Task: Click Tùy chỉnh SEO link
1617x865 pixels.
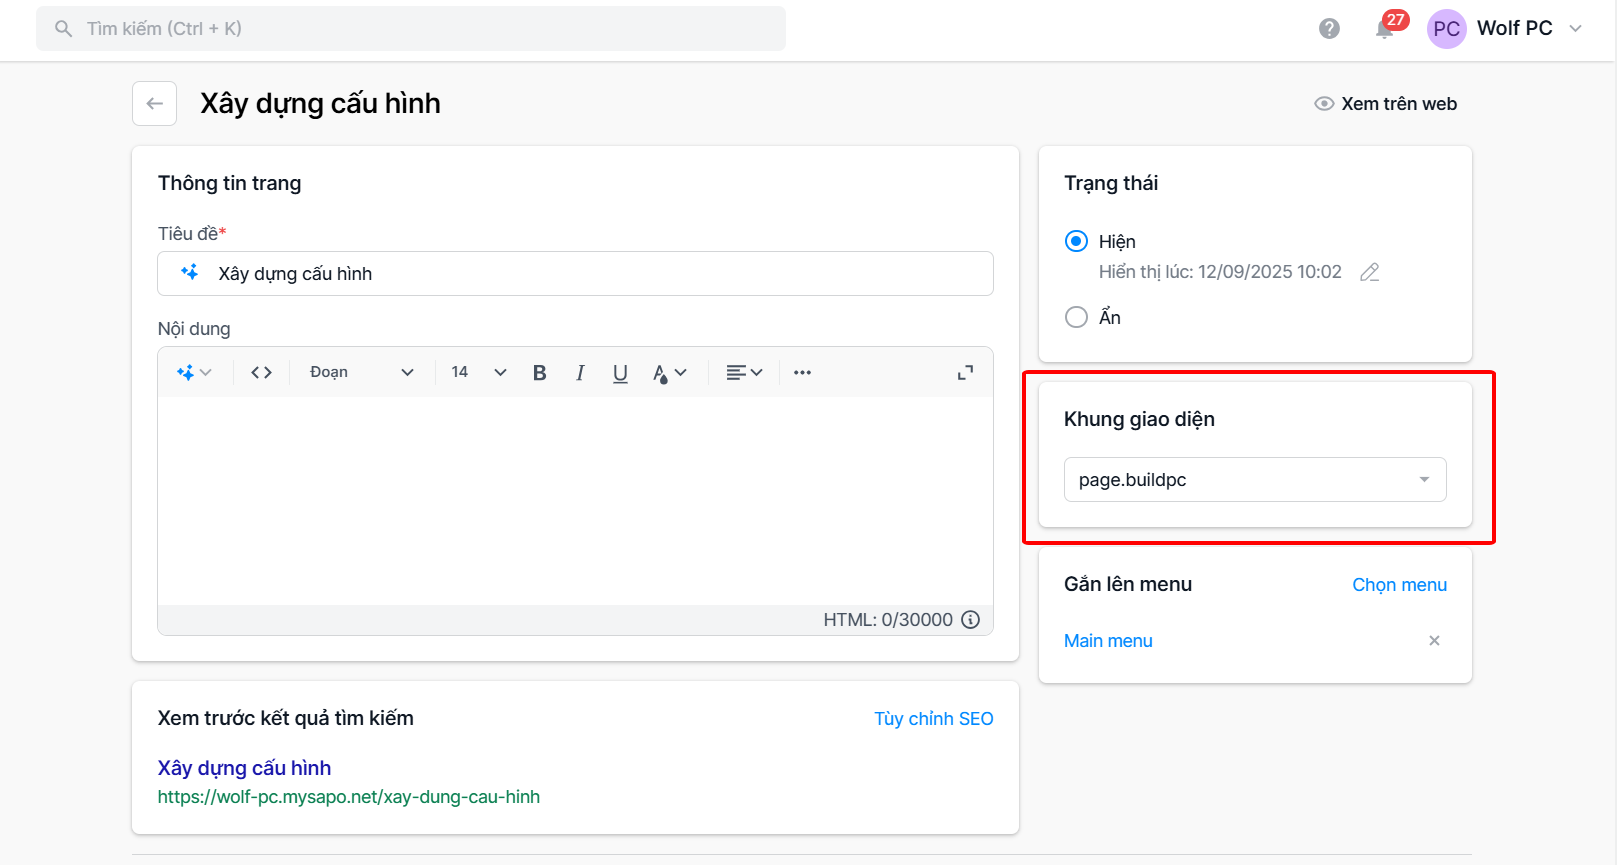Action: (933, 719)
